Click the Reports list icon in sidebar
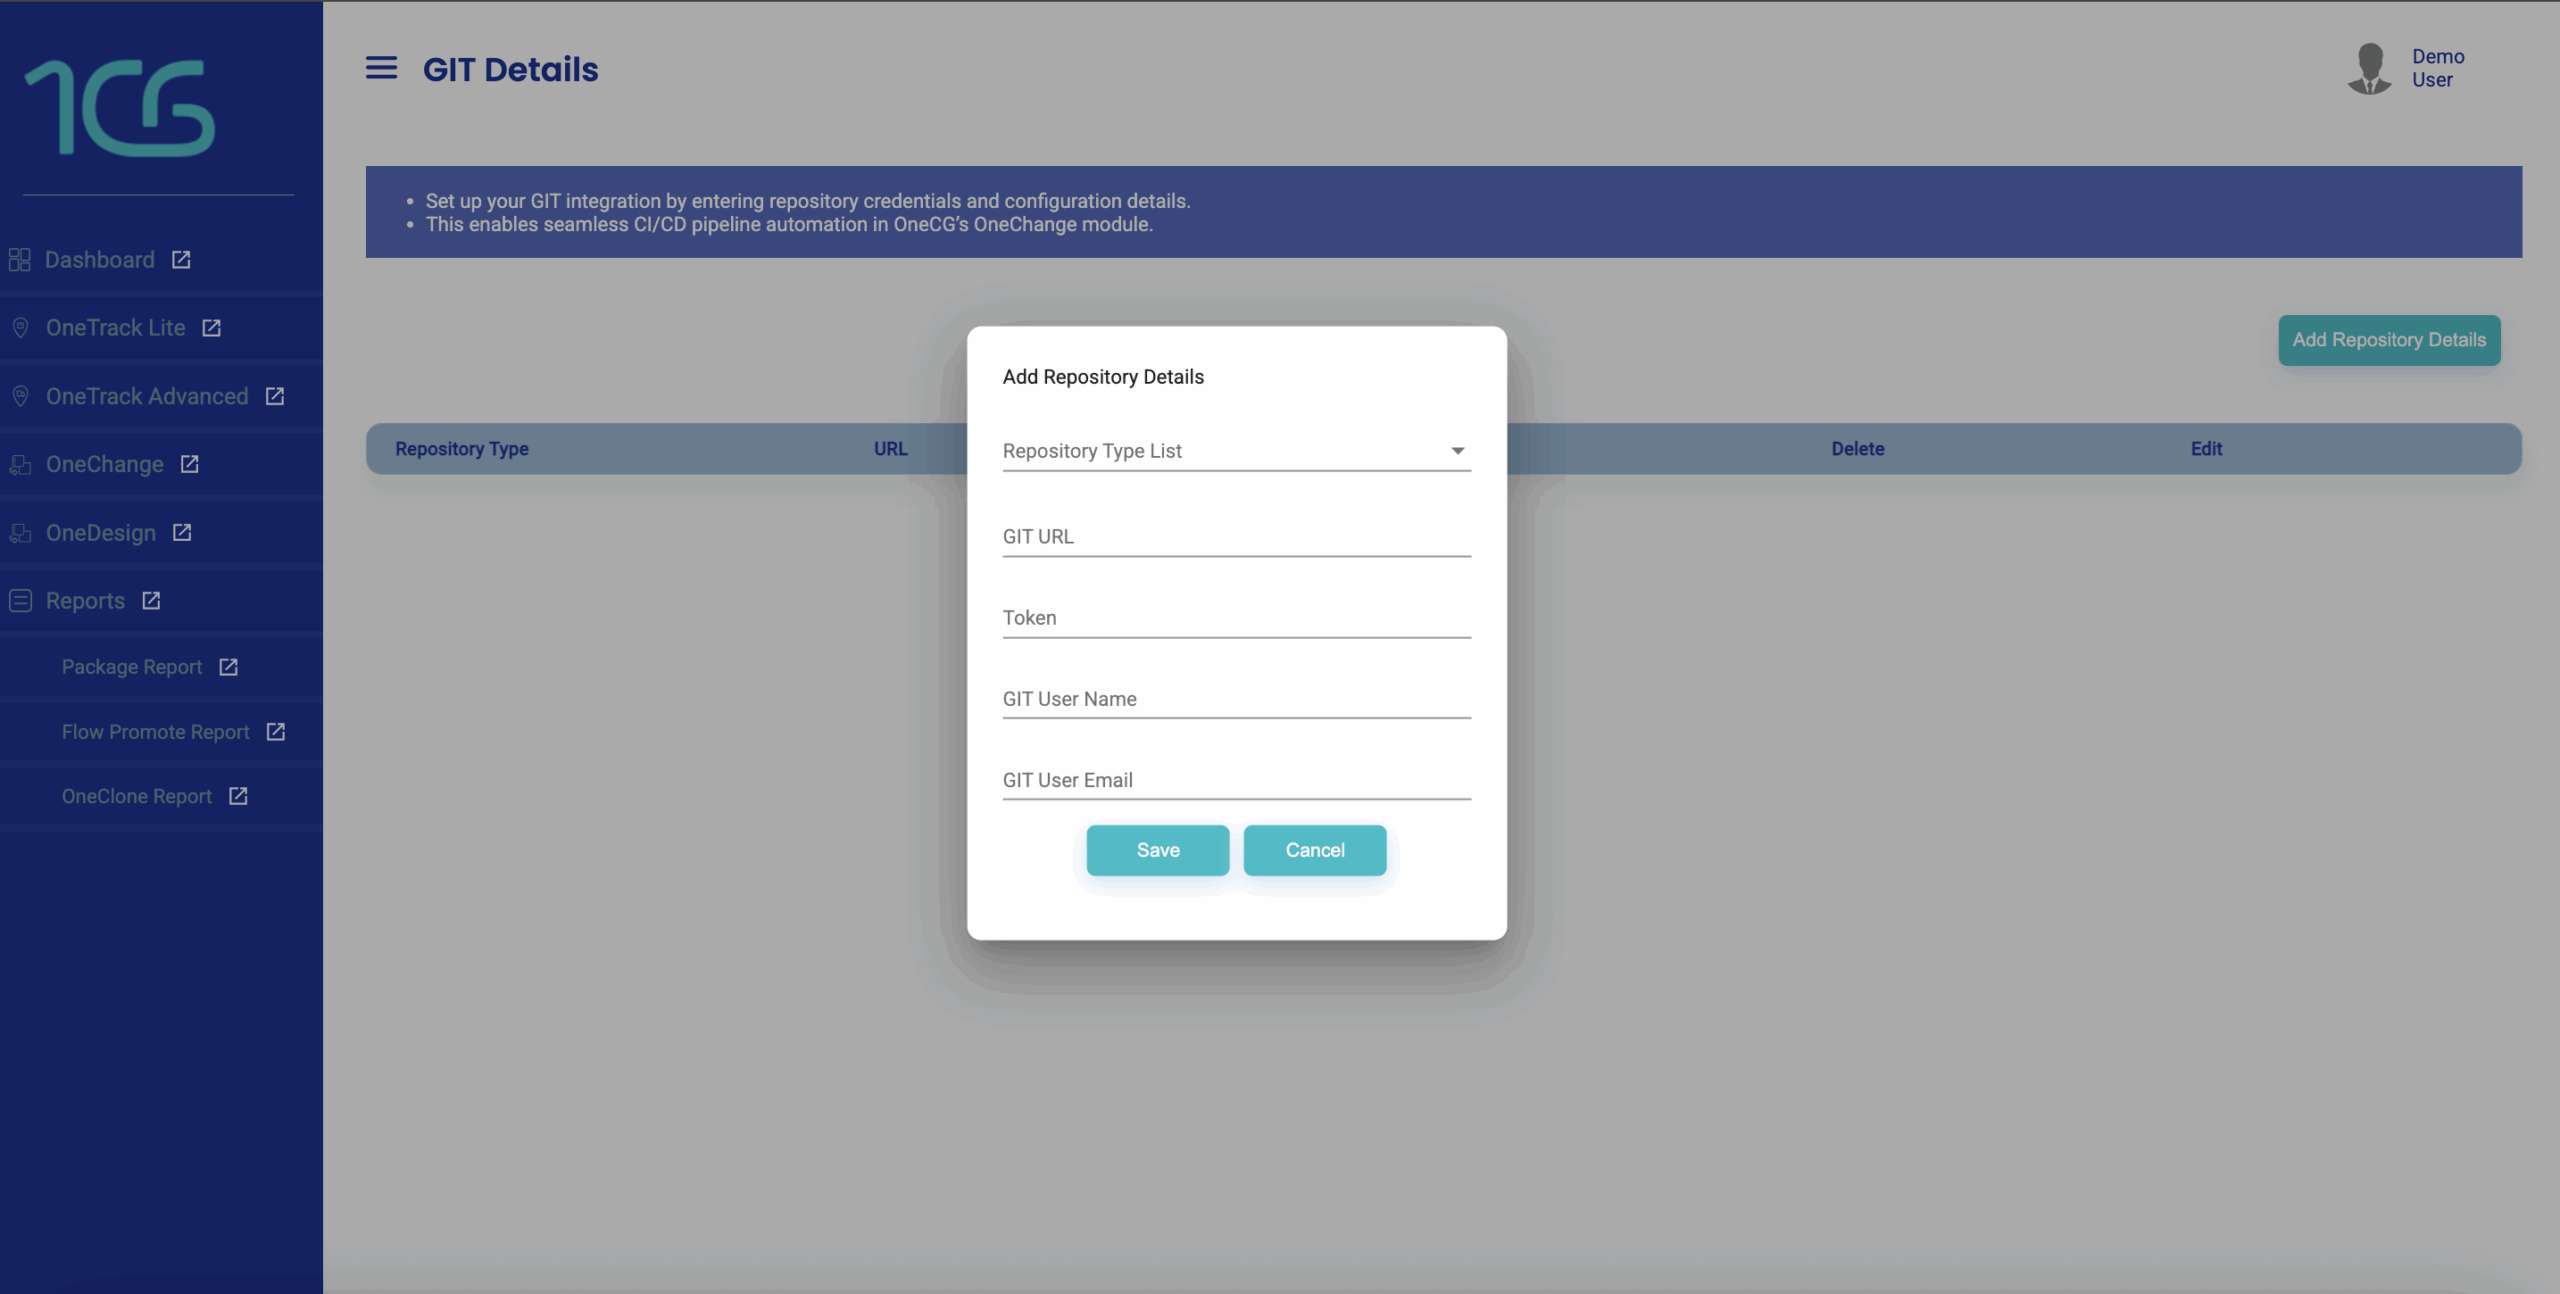 (x=20, y=601)
